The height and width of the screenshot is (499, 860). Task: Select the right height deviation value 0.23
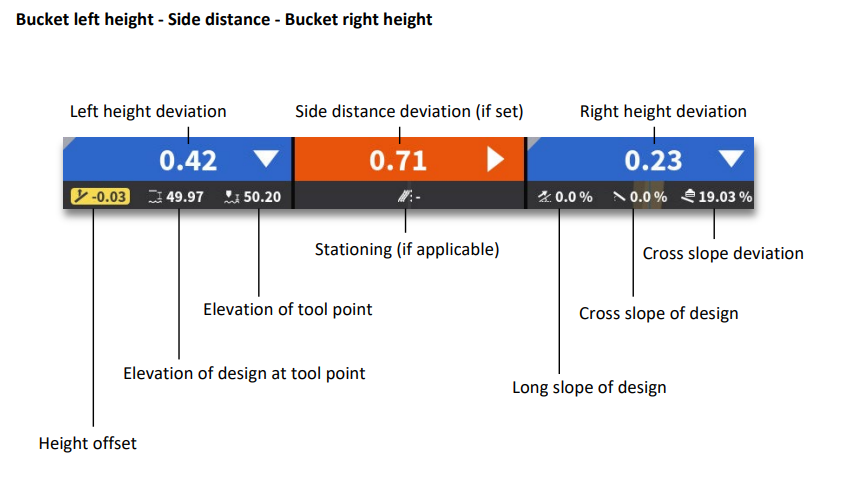[653, 160]
